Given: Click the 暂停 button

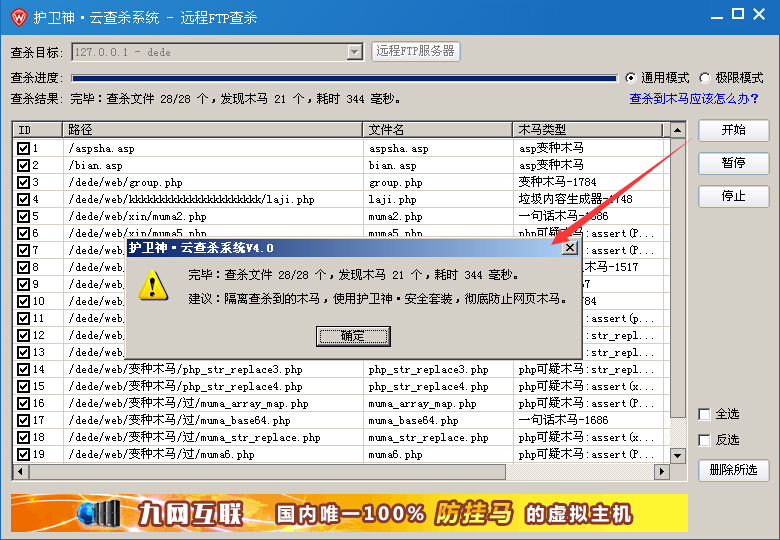Looking at the screenshot, I should tap(734, 163).
